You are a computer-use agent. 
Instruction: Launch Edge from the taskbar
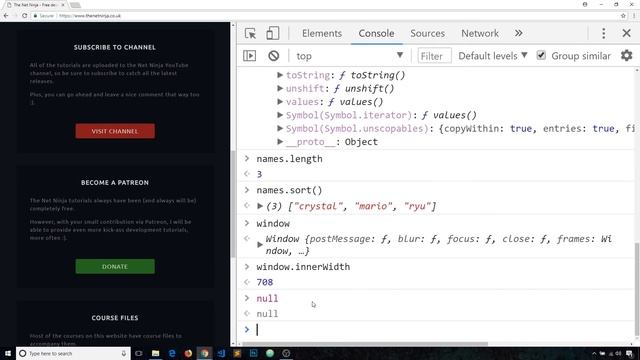[172, 353]
